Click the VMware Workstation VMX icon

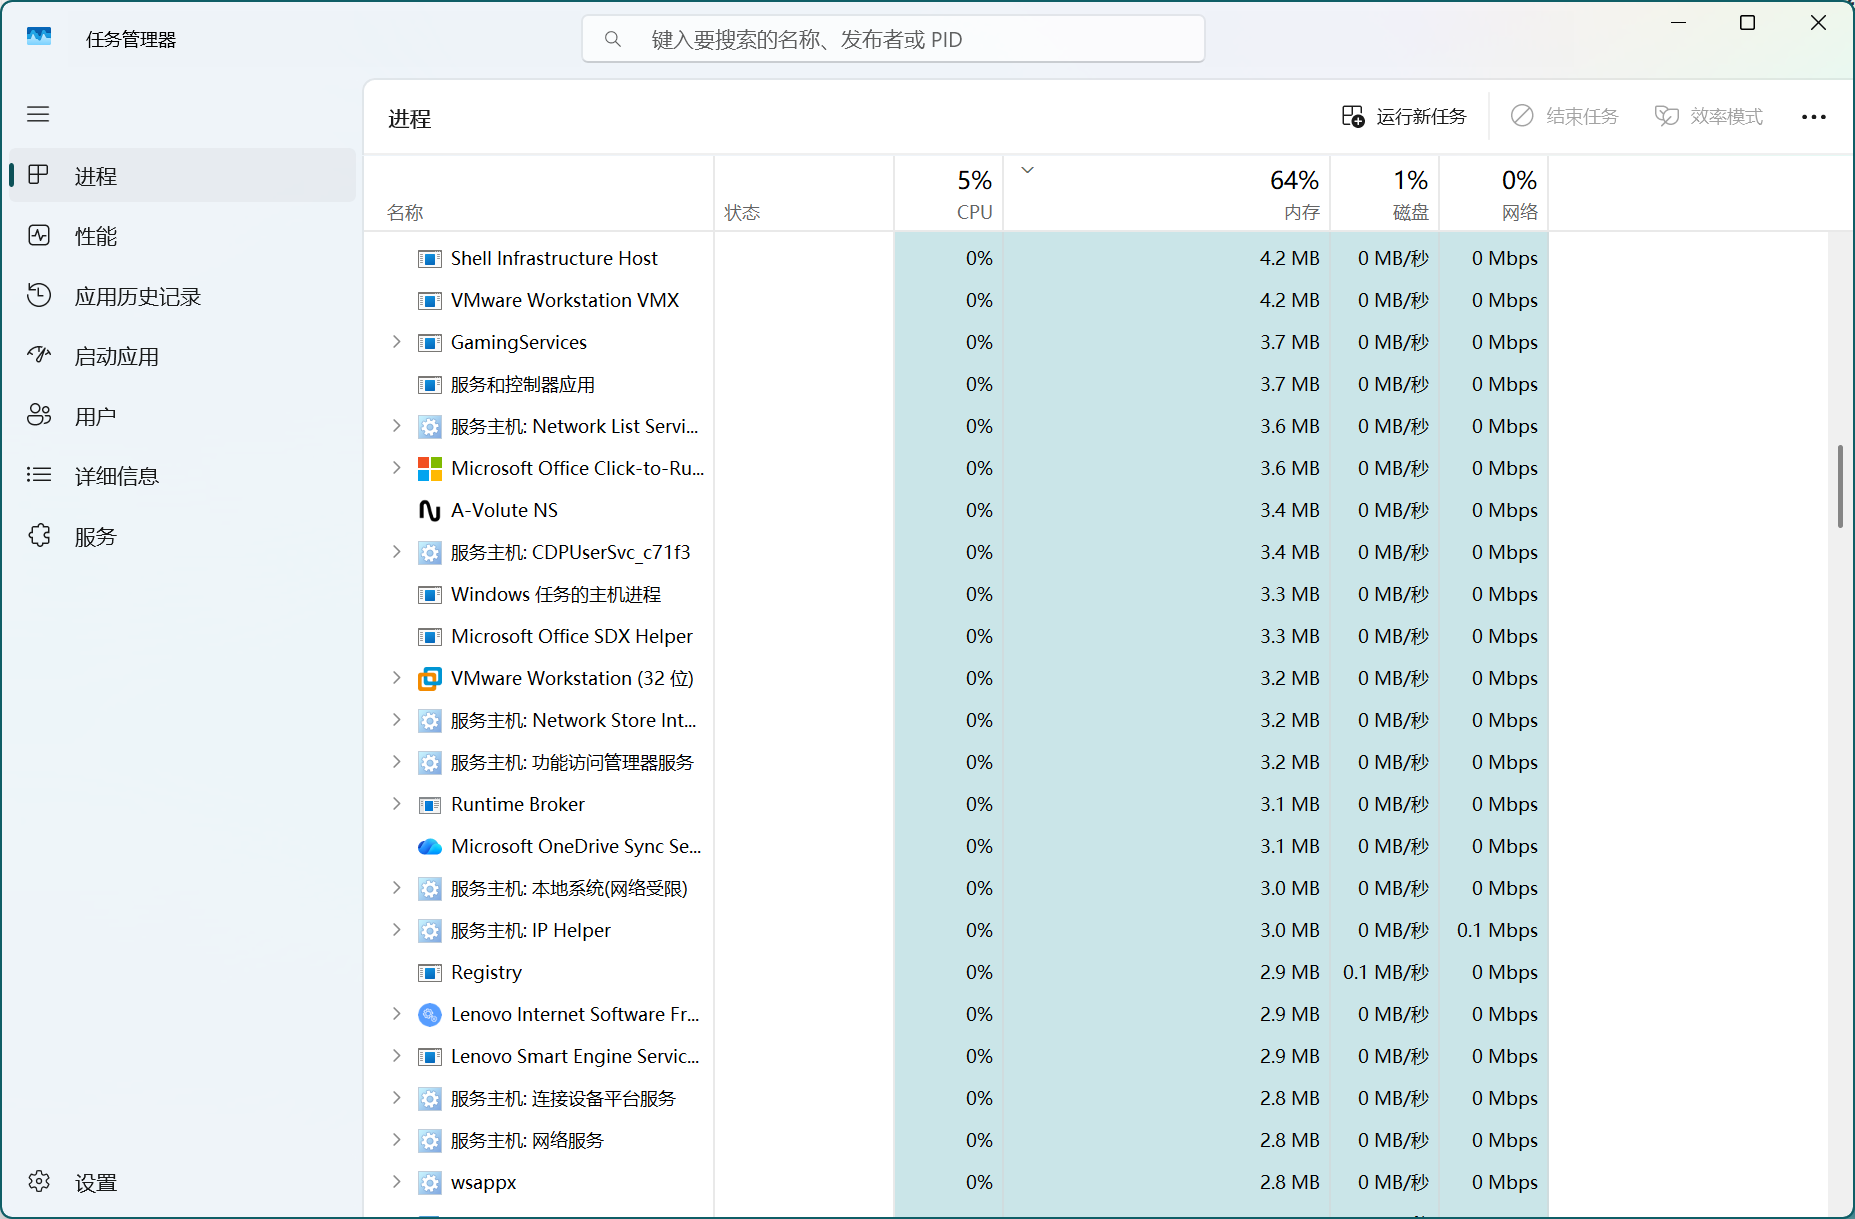[429, 300]
